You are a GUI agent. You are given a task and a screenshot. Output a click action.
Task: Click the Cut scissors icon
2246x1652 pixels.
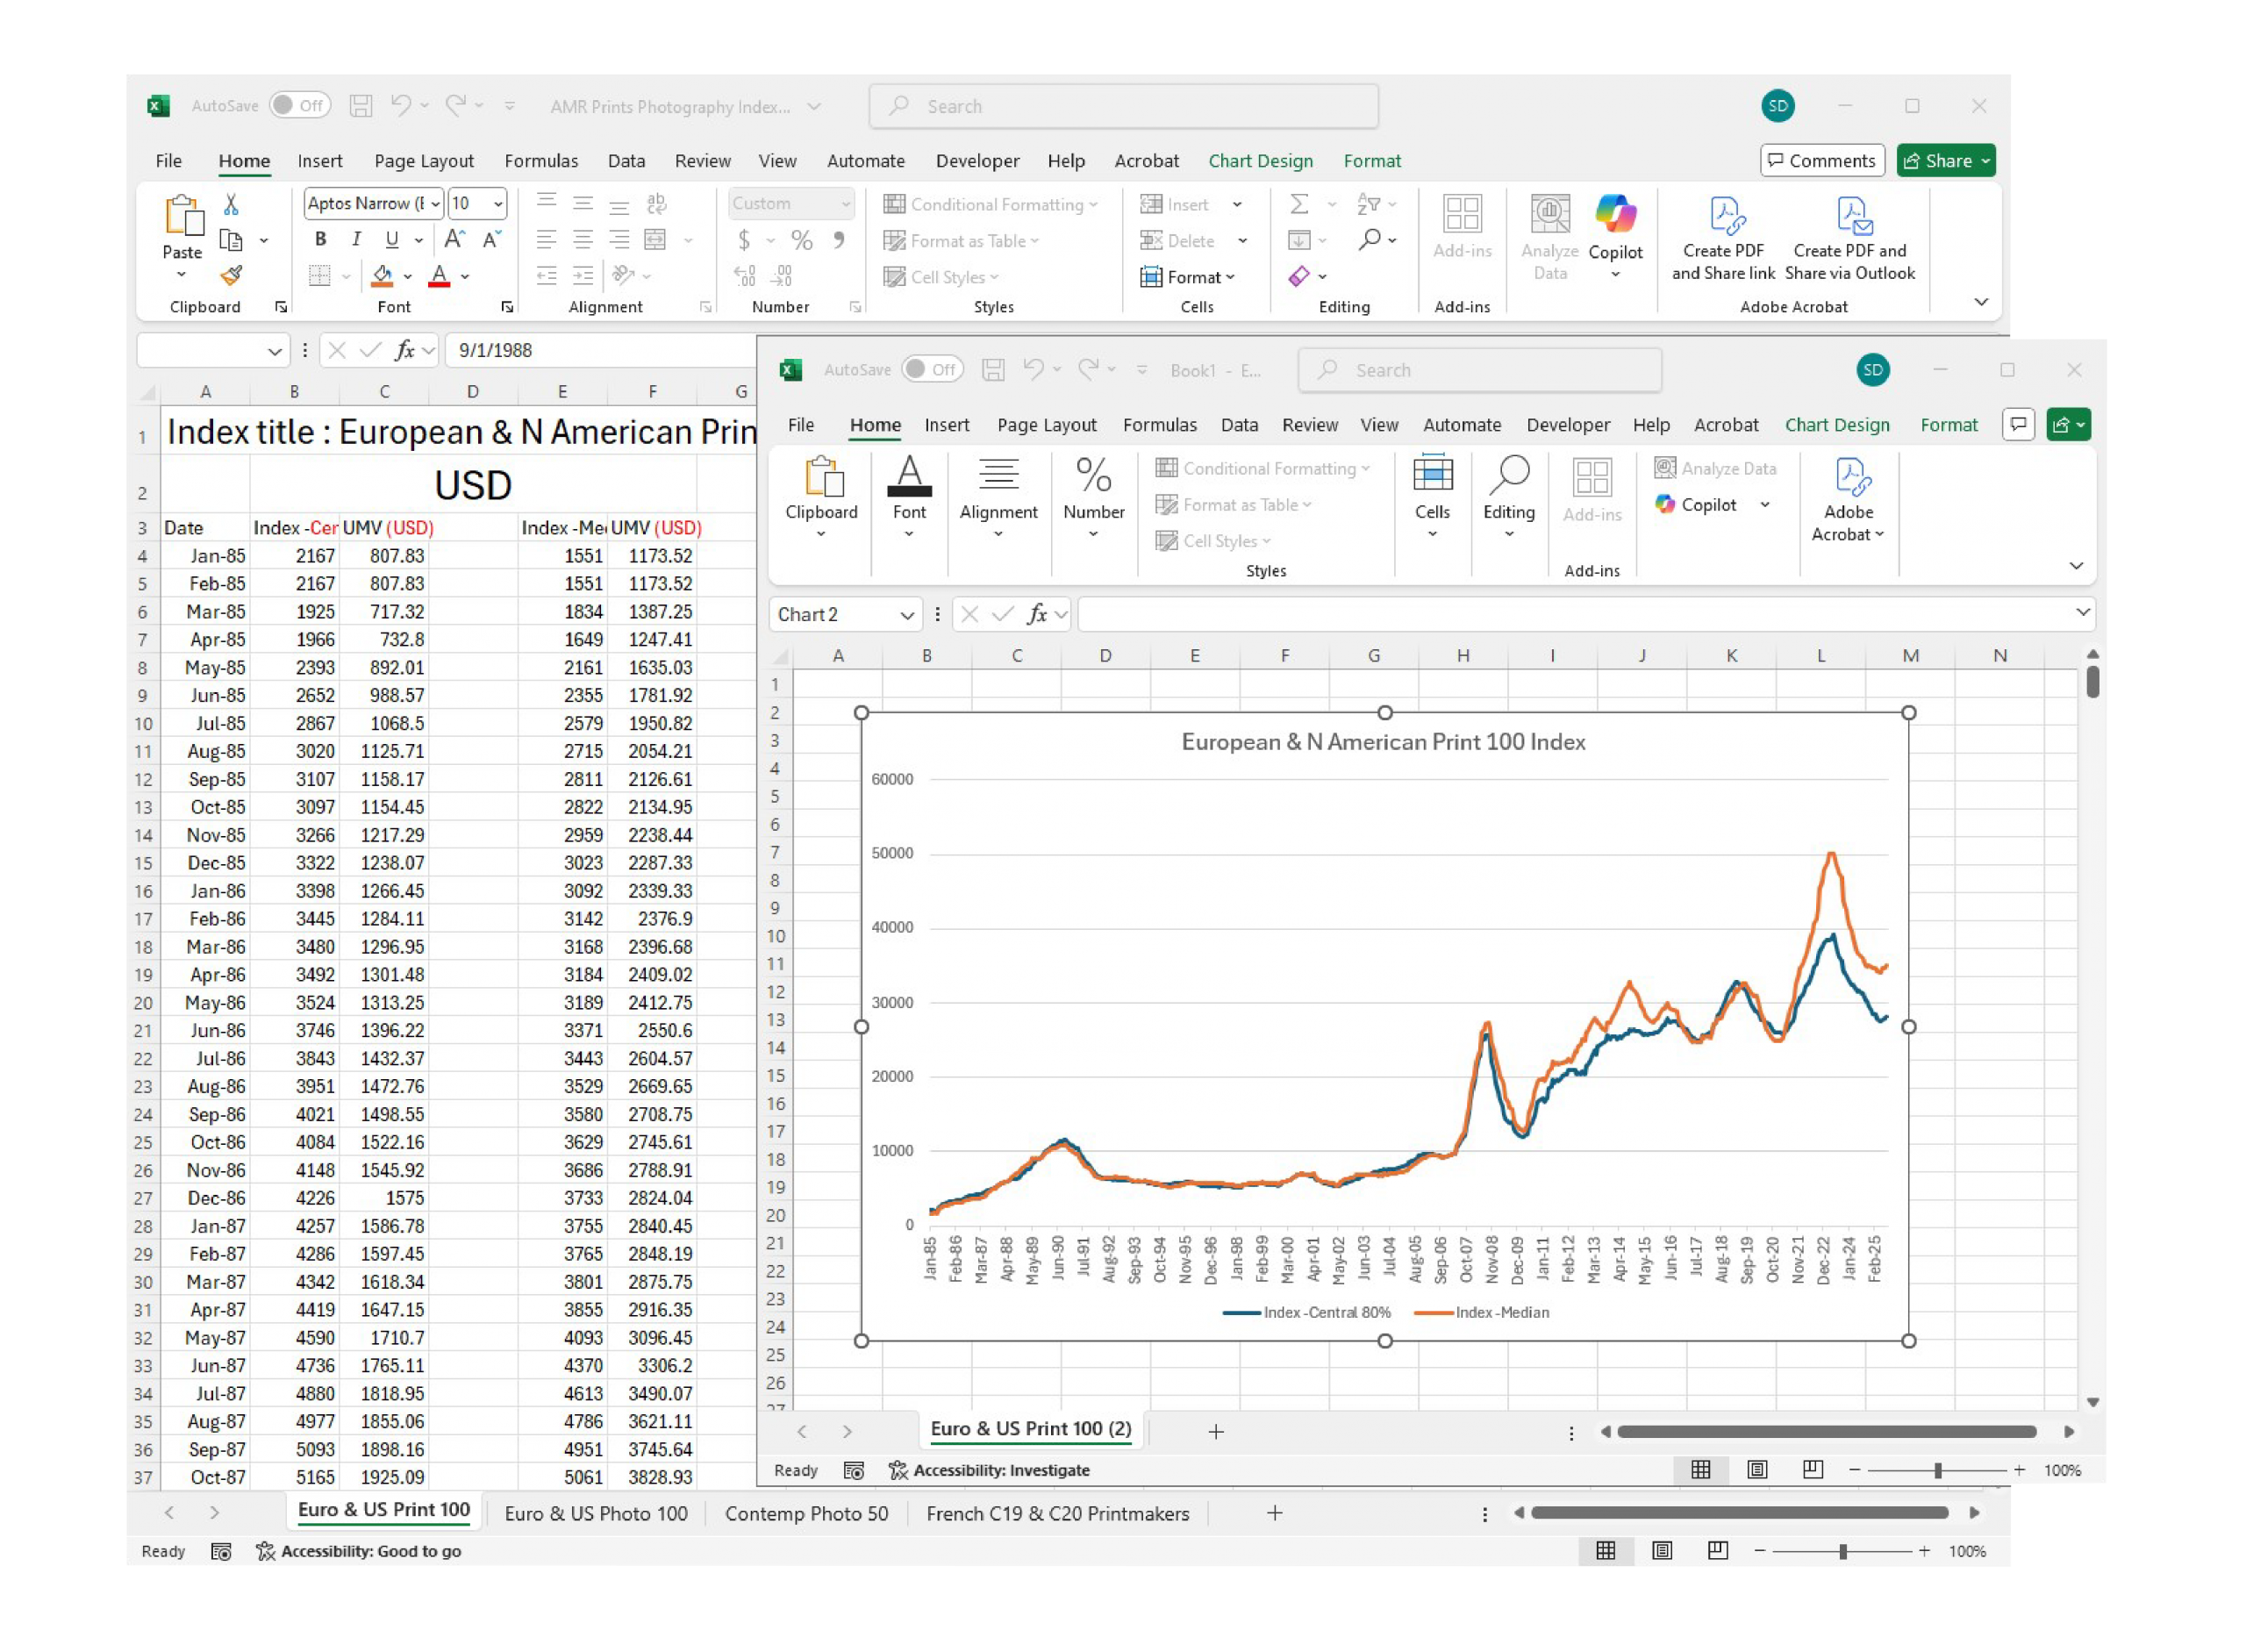[x=231, y=205]
